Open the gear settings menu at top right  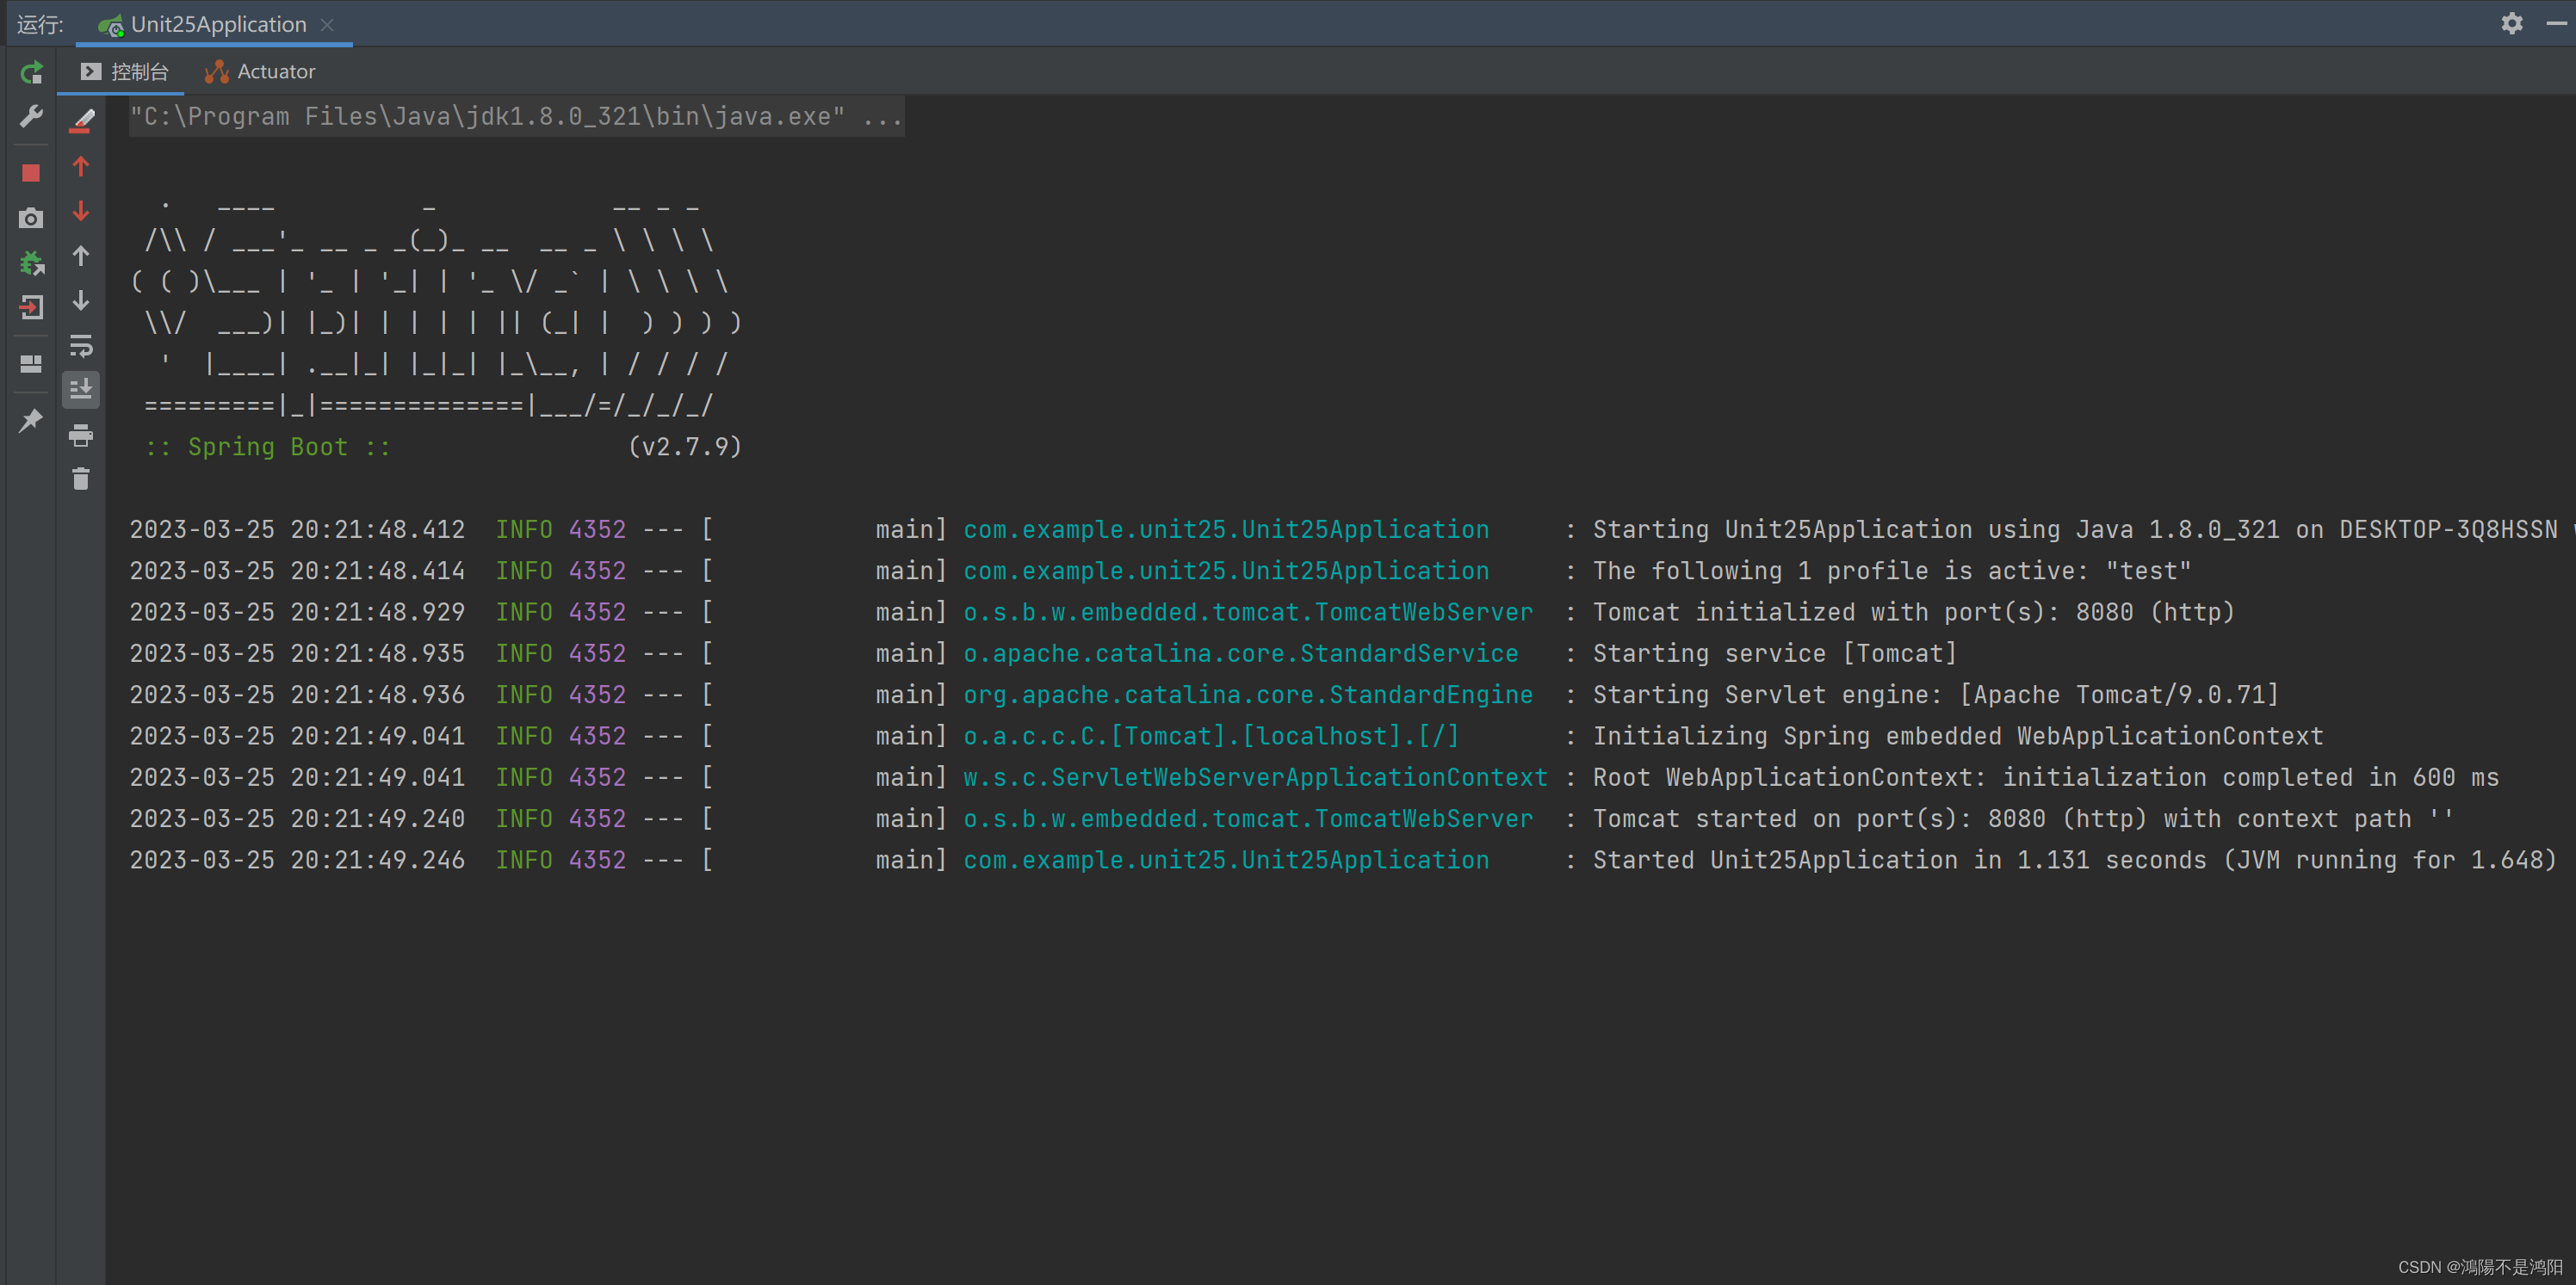(x=2511, y=23)
